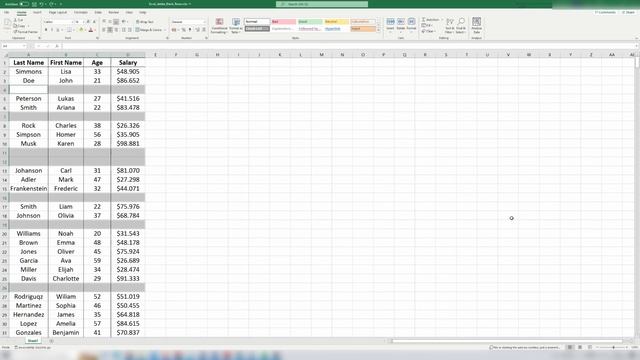Click the Redo arrow icon

[x=51, y=4]
